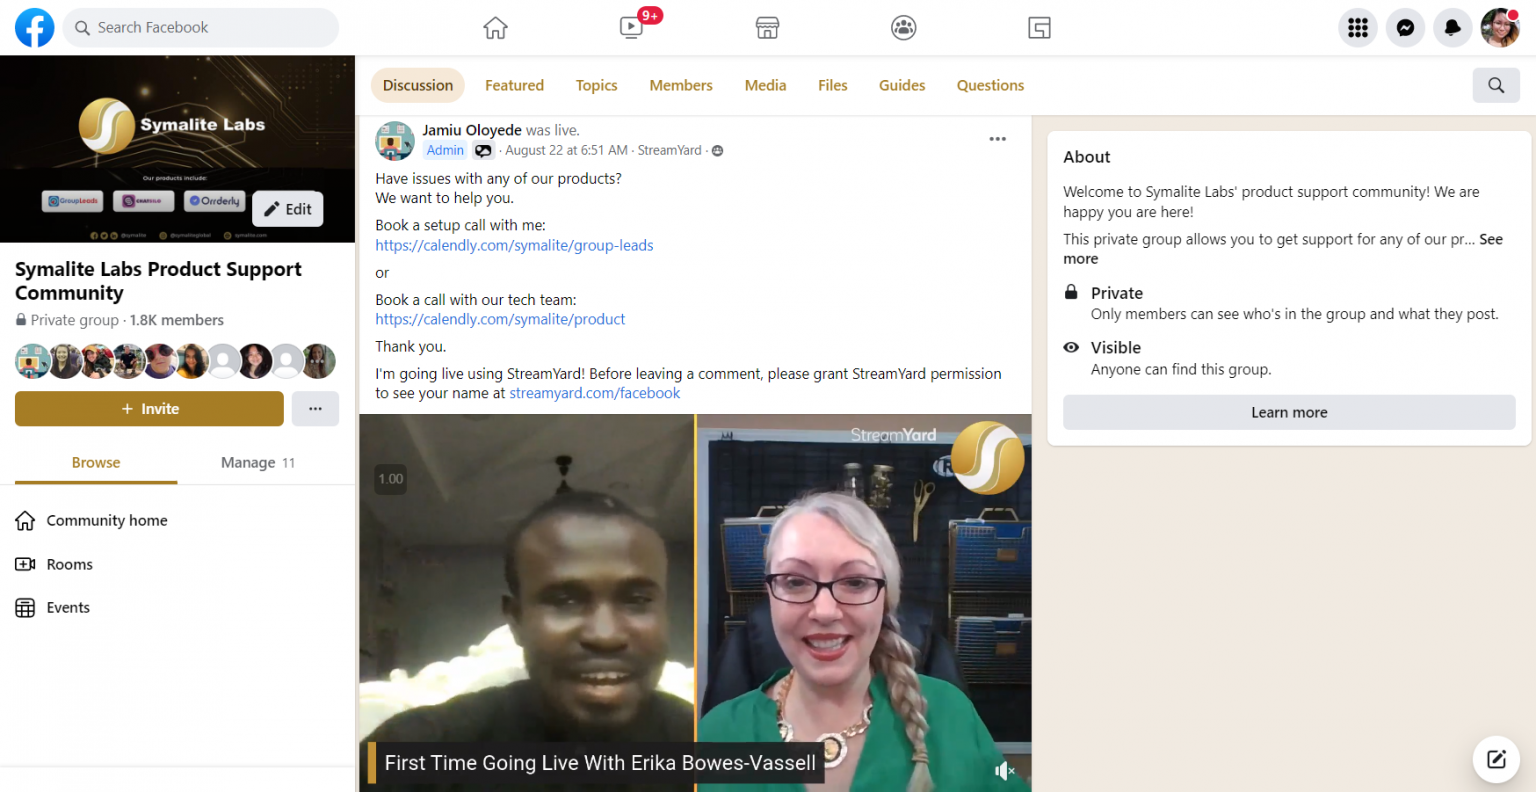The width and height of the screenshot is (1536, 792).
Task: Open the Marketplace section
Action: pyautogui.click(x=767, y=28)
